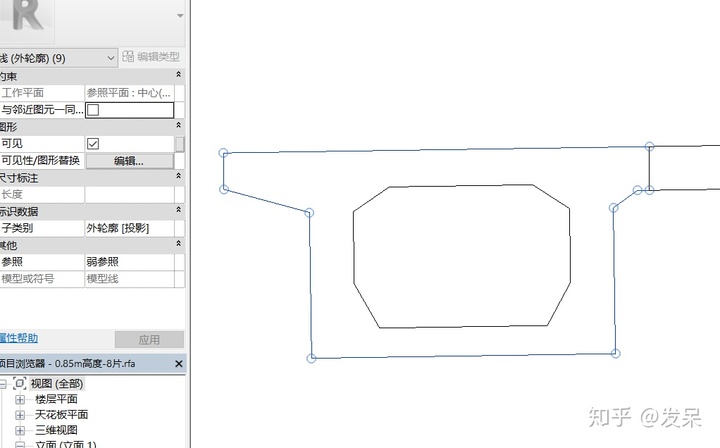Uncheck the 可见 checkbox
The width and height of the screenshot is (720, 448).
pyautogui.click(x=93, y=144)
